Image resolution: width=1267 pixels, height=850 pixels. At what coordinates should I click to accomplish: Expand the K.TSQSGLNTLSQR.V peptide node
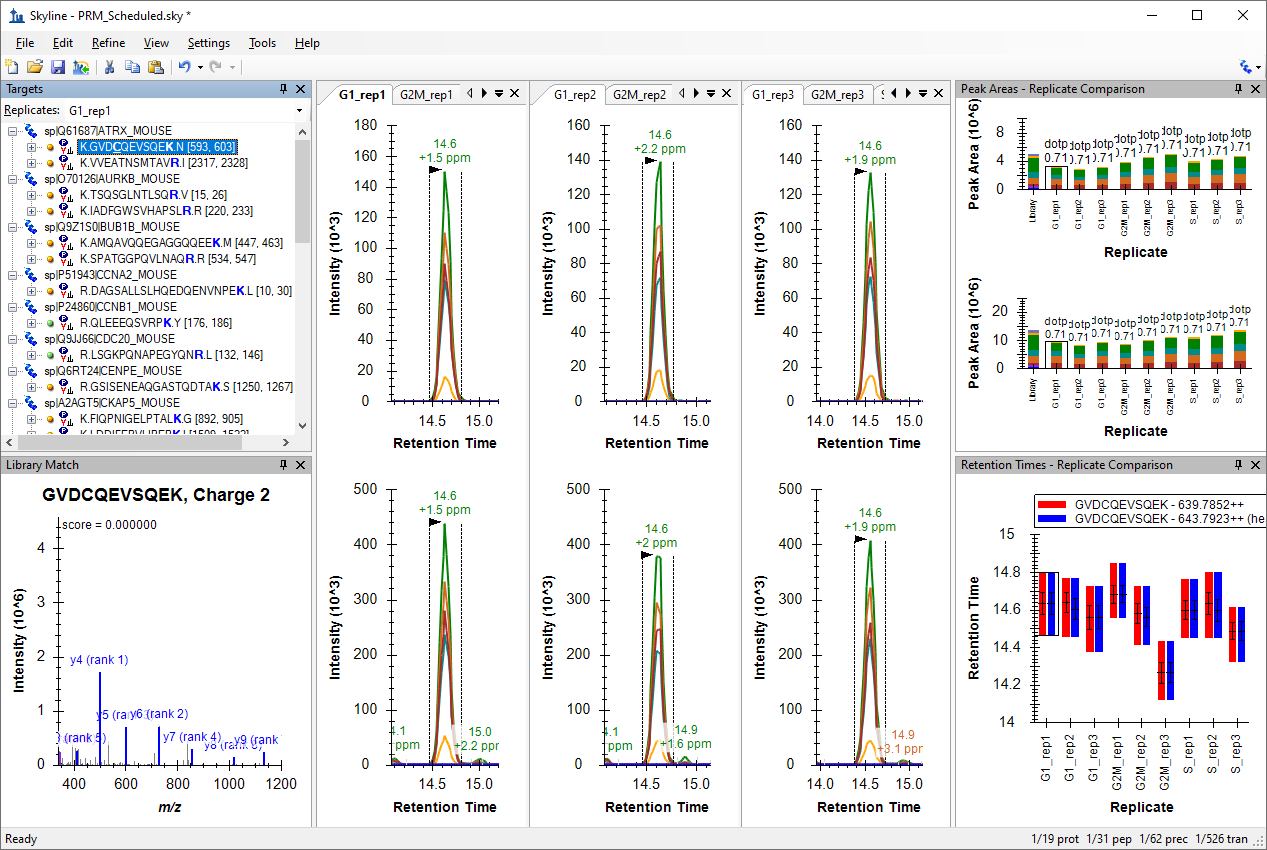click(x=31, y=195)
